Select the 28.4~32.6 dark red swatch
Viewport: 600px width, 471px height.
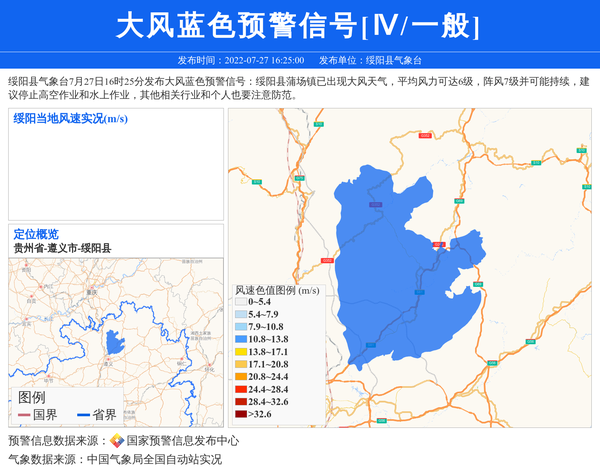(240, 401)
